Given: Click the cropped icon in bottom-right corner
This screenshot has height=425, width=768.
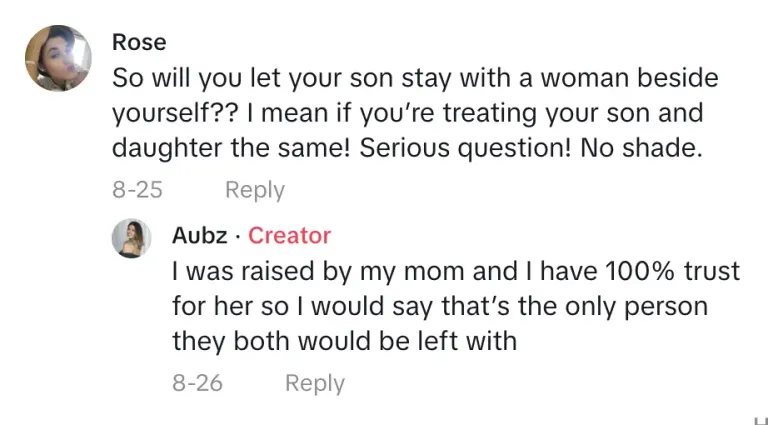Looking at the screenshot, I should coord(759,419).
